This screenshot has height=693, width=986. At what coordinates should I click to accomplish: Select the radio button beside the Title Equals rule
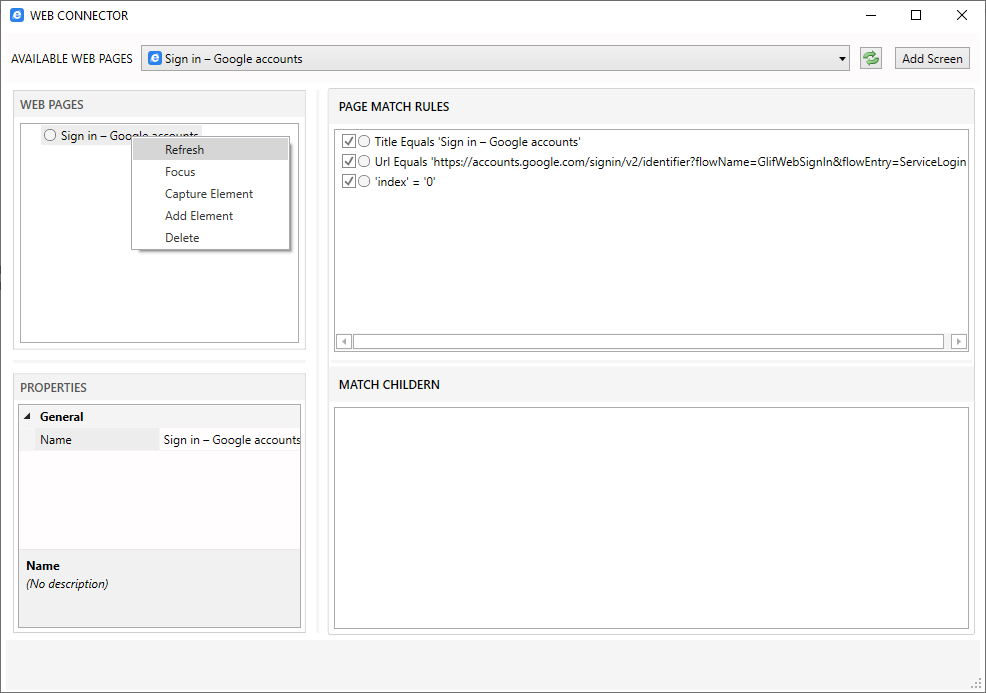[363, 141]
